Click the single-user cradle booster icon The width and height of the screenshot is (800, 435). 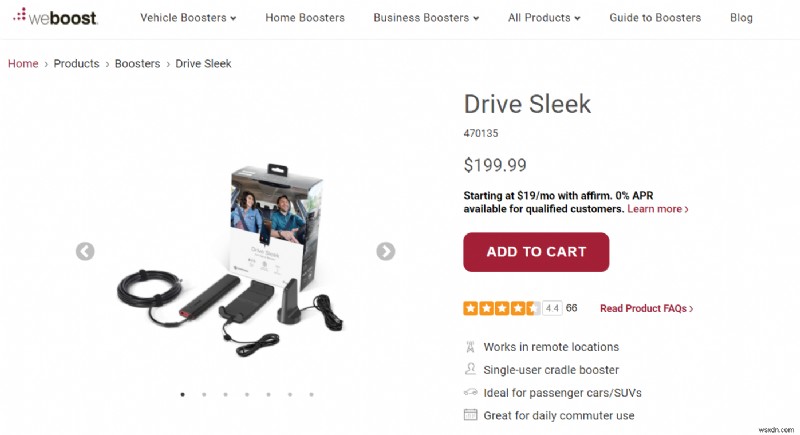(x=470, y=370)
